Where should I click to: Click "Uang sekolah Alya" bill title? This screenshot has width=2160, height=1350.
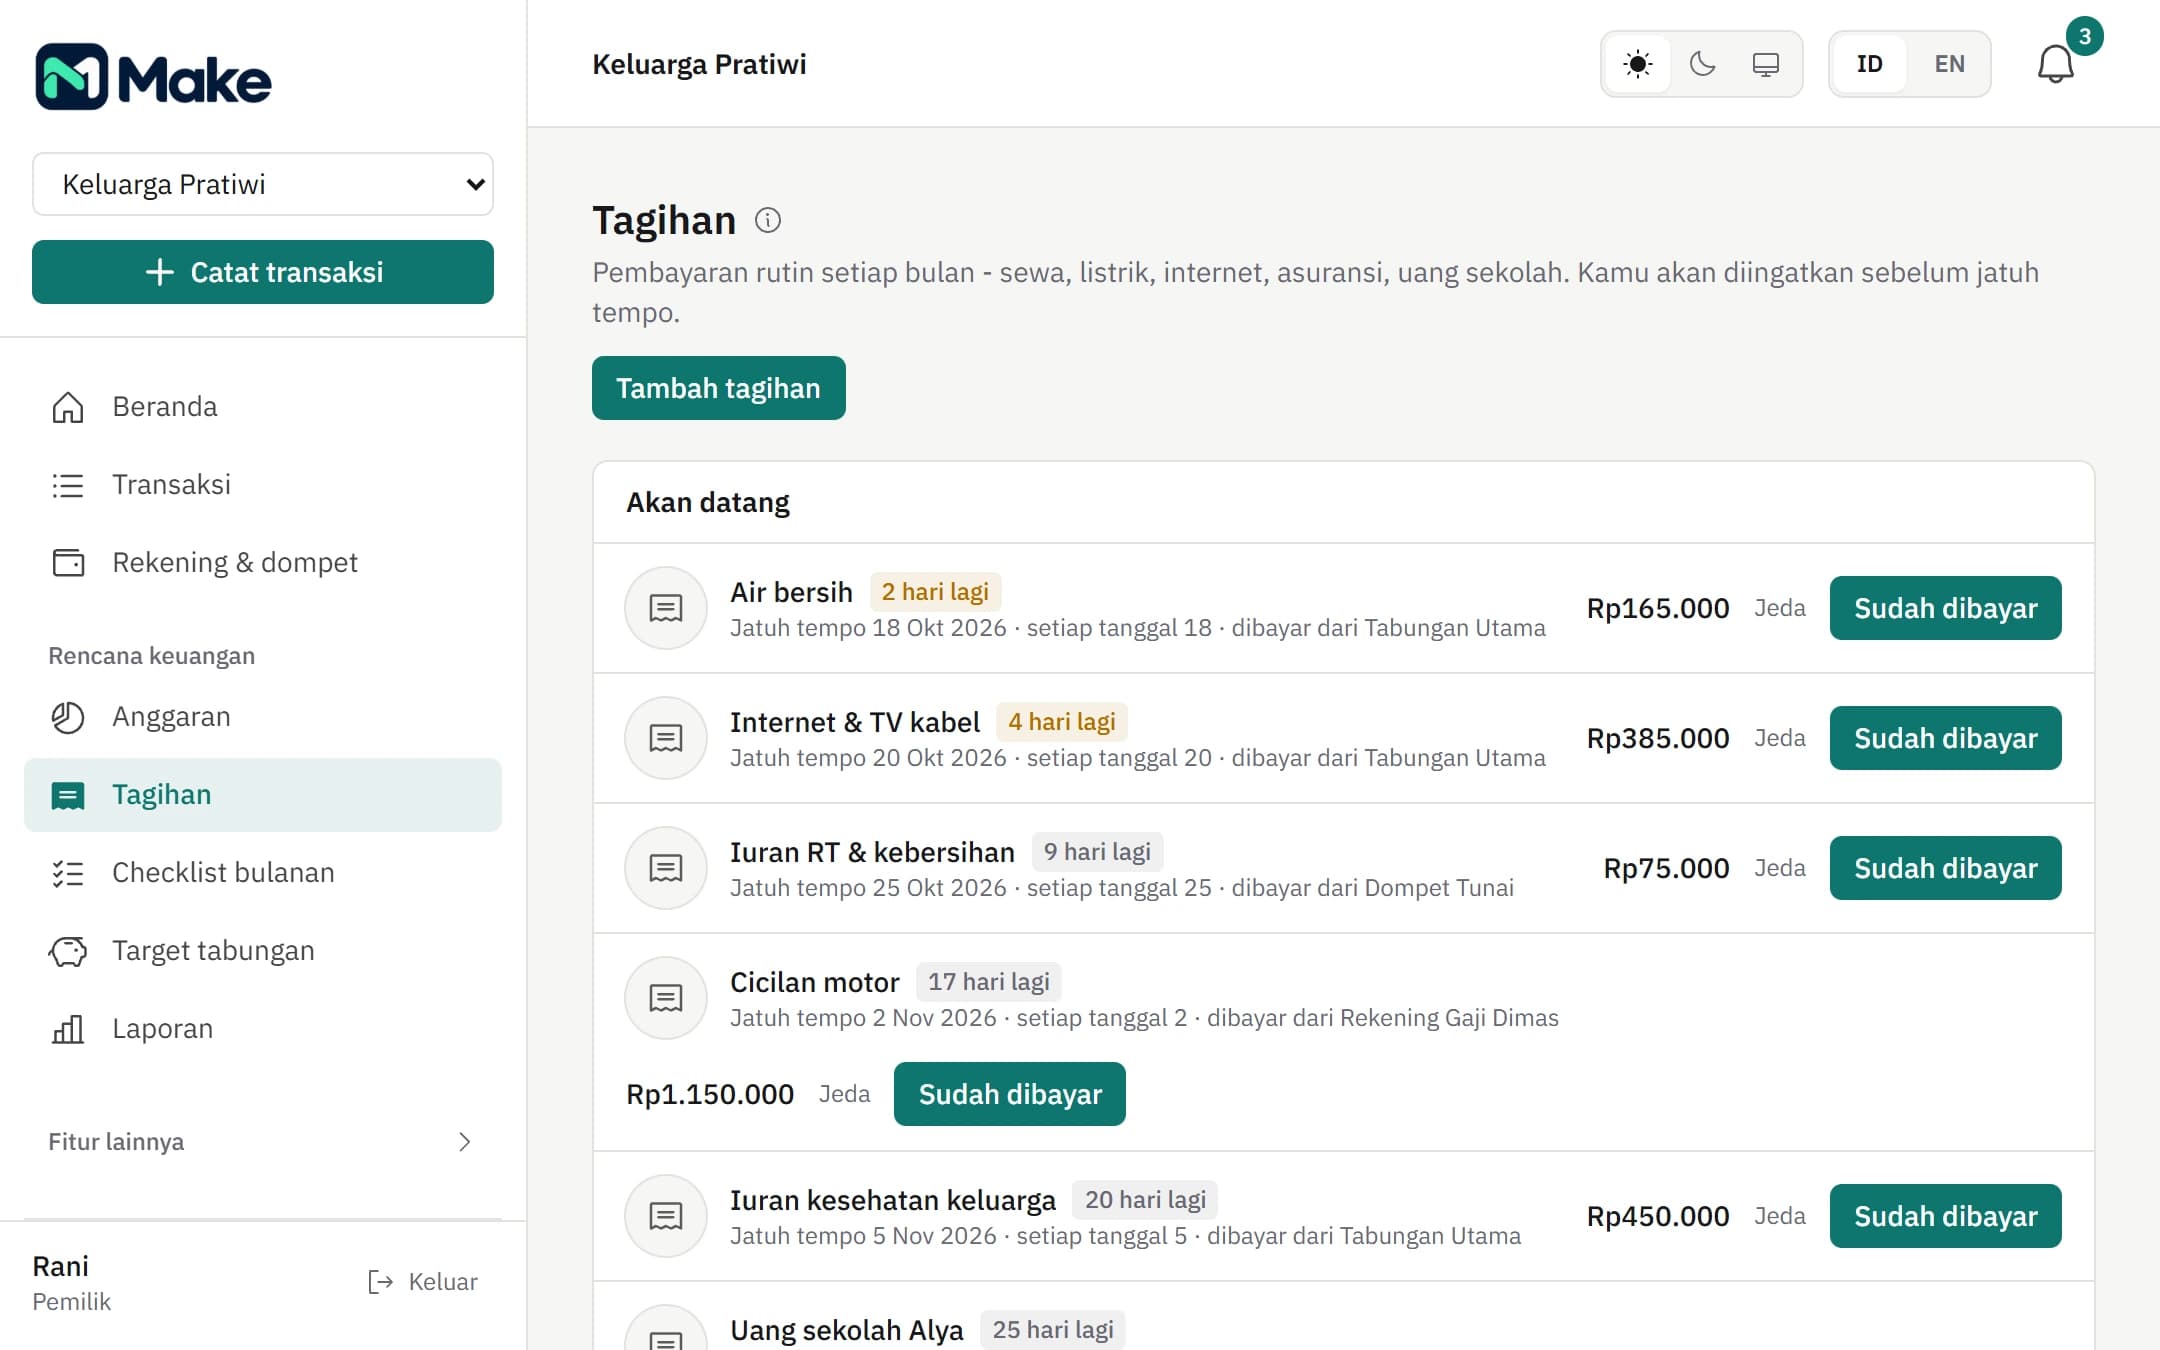(847, 1330)
